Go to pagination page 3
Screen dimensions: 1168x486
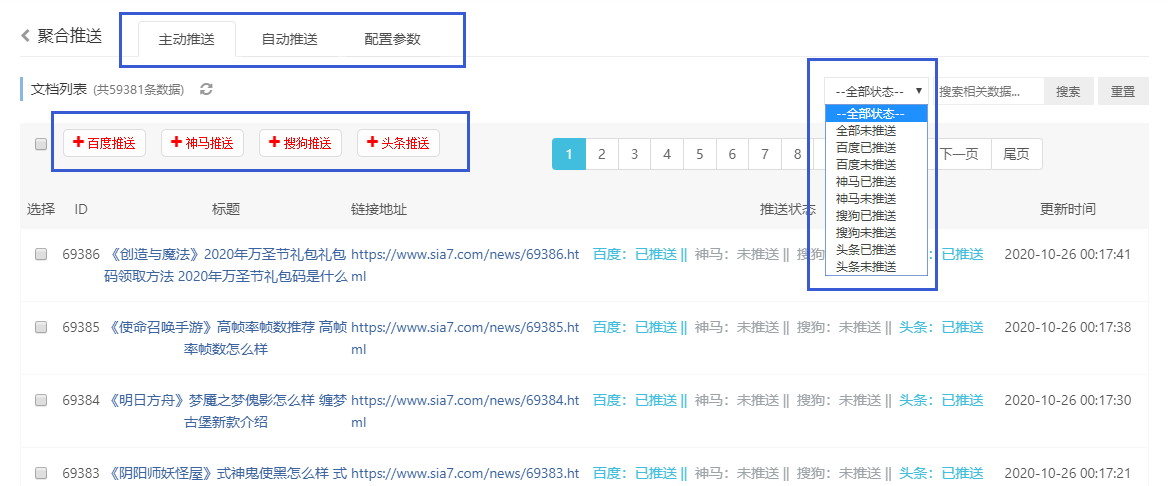click(x=635, y=154)
